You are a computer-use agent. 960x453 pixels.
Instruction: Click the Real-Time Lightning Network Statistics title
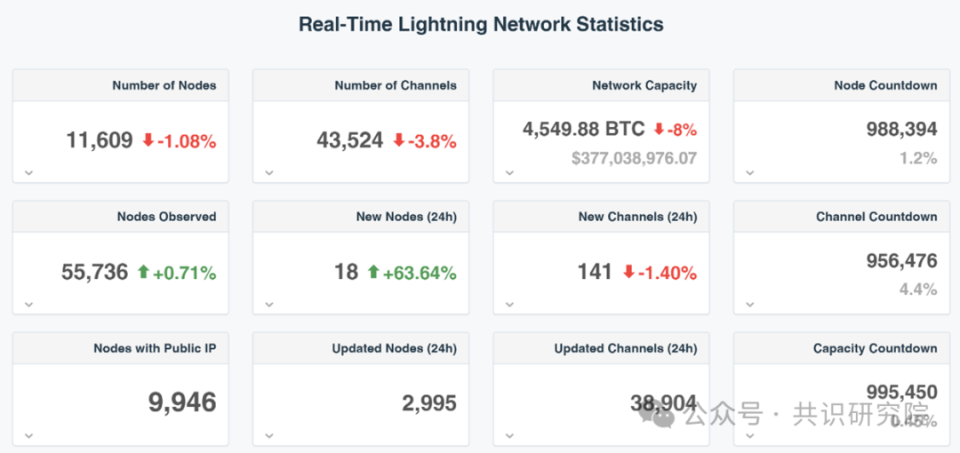click(x=481, y=24)
